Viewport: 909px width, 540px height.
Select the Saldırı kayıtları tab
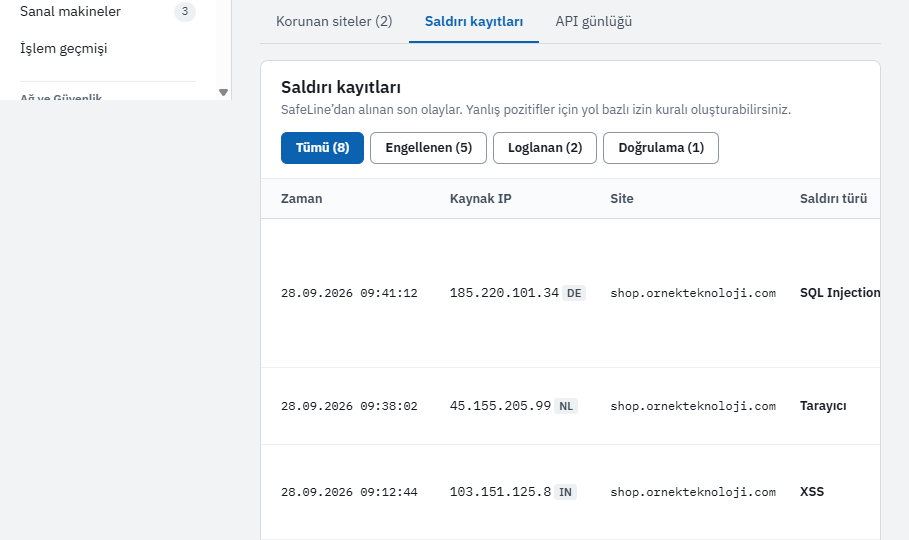click(474, 21)
